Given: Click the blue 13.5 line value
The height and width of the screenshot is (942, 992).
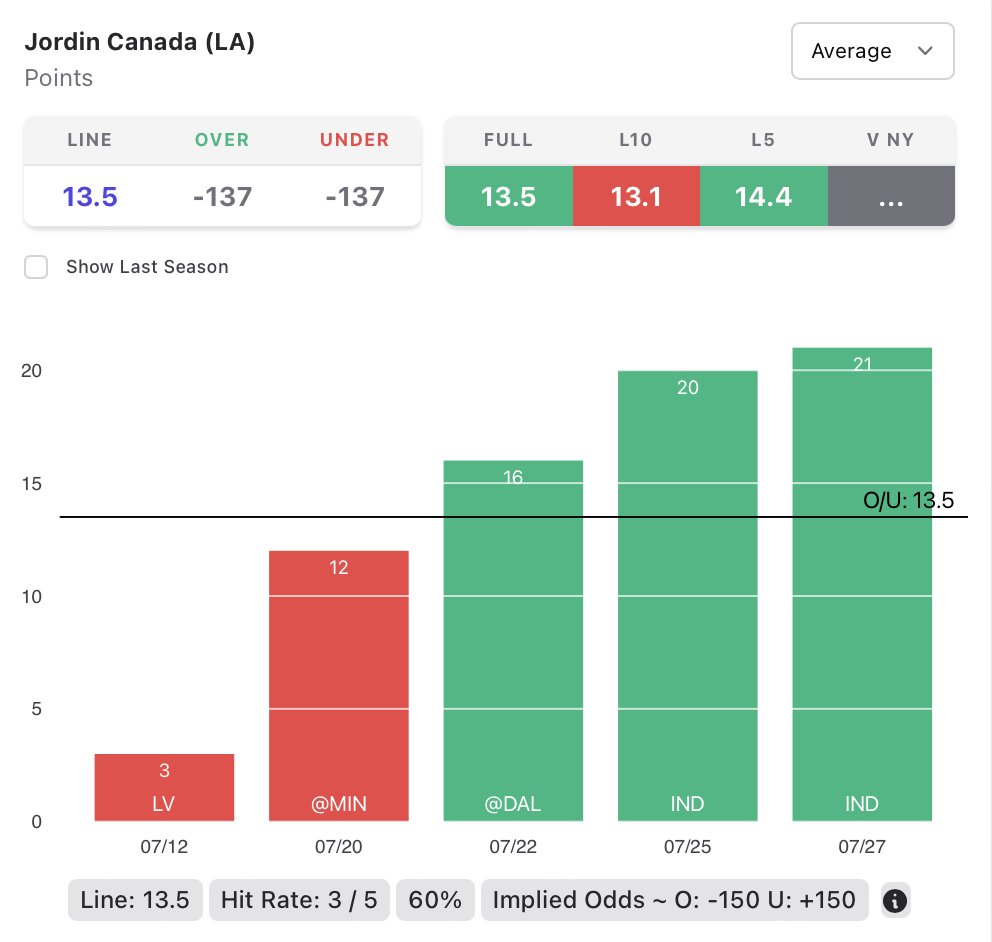Looking at the screenshot, I should (x=90, y=197).
